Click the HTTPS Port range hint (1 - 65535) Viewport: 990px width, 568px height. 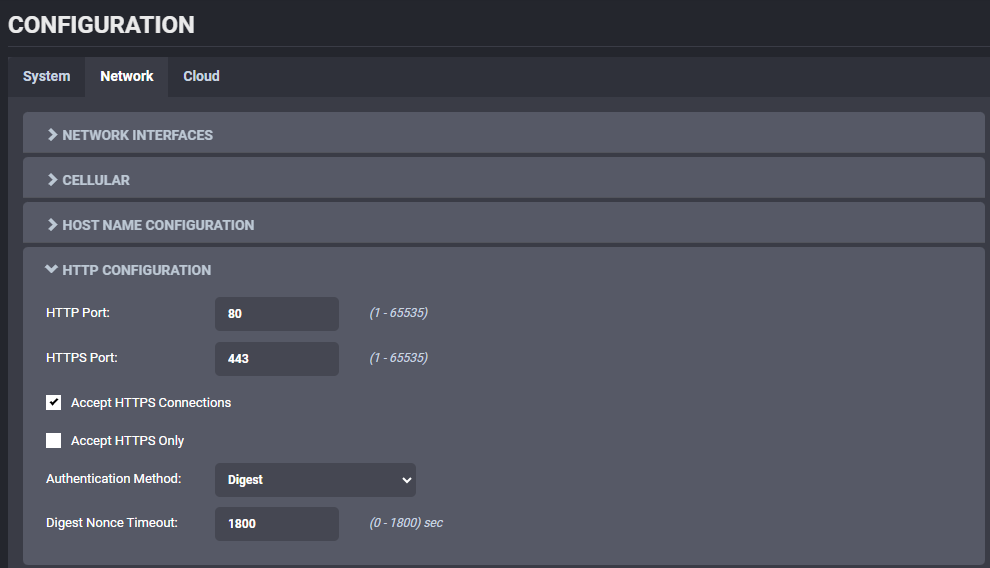[398, 358]
